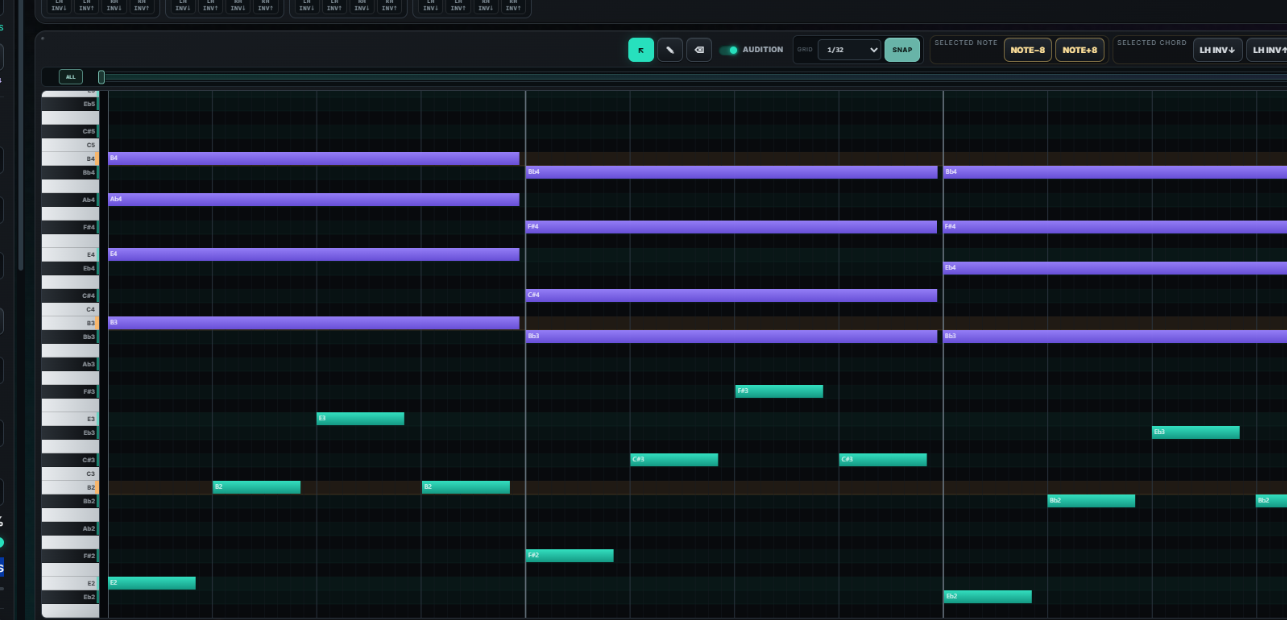The image size is (1287, 620).
Task: Click the ALL button above the keyboard
Action: coord(70,77)
